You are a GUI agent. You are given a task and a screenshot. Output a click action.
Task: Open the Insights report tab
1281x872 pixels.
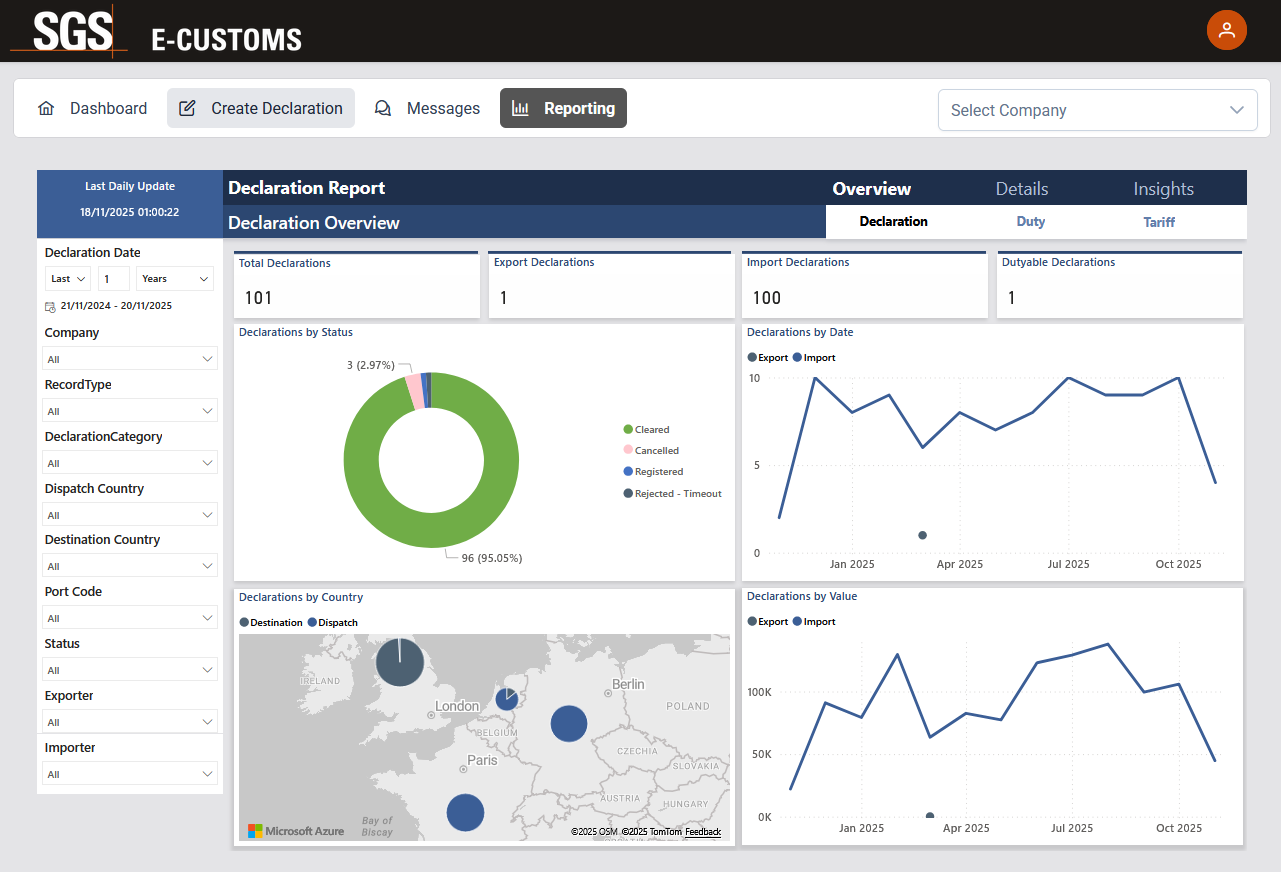coord(1163,189)
